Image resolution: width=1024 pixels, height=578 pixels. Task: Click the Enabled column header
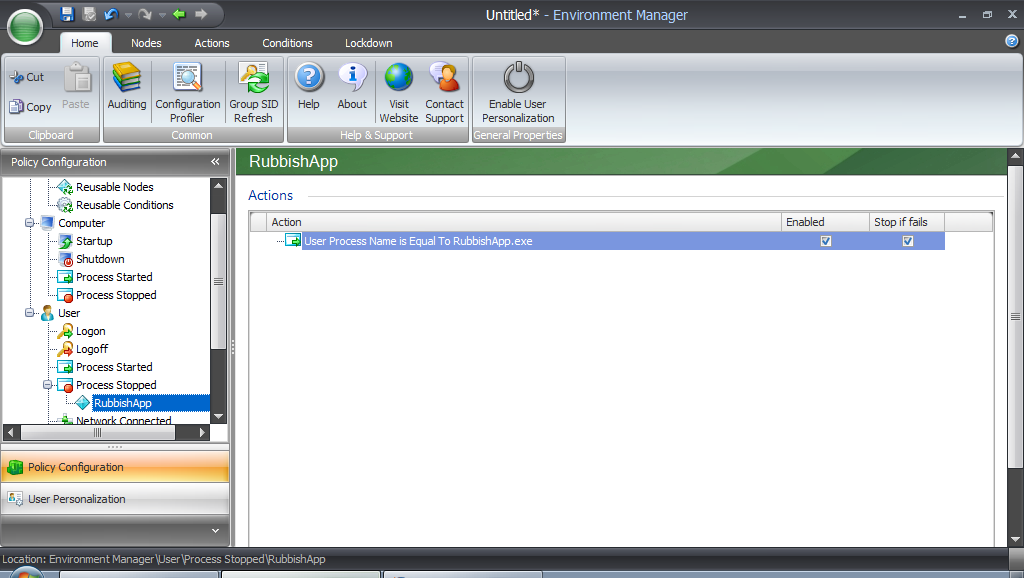click(825, 222)
